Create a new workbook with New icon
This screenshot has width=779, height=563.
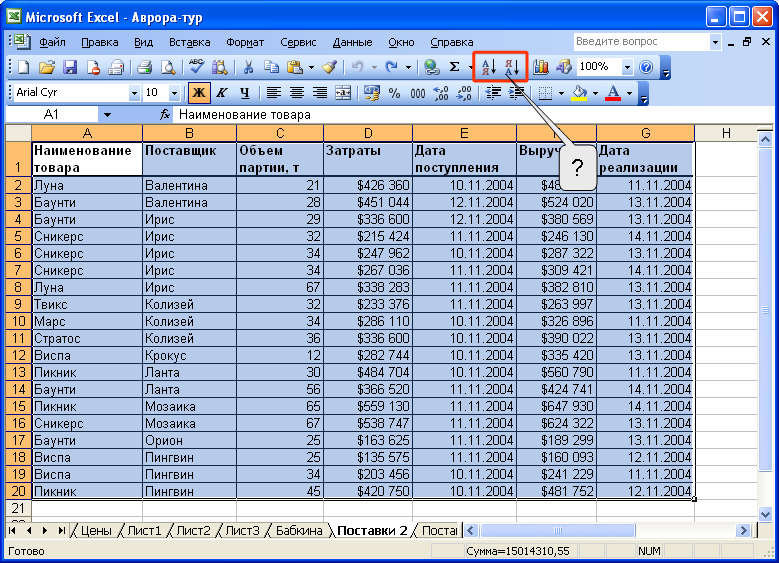coord(23,67)
